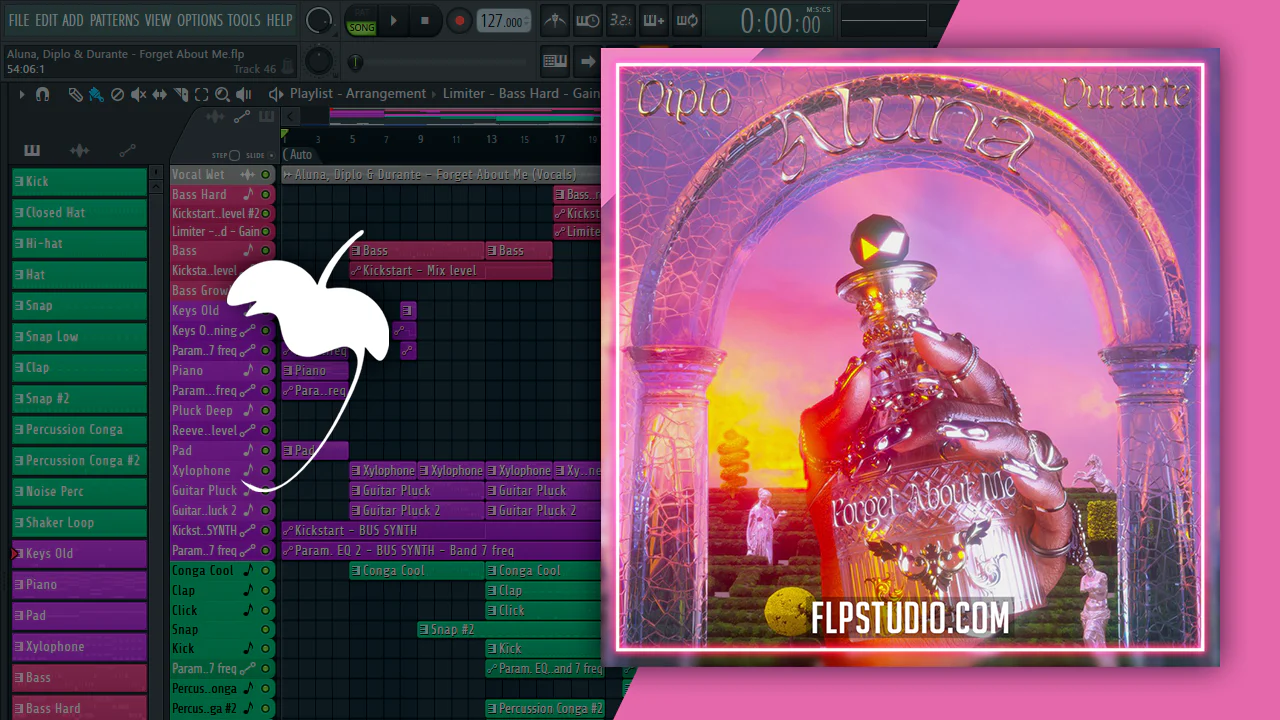Select the Shaker Loop pattern
This screenshot has width=1280, height=720.
[80, 523]
